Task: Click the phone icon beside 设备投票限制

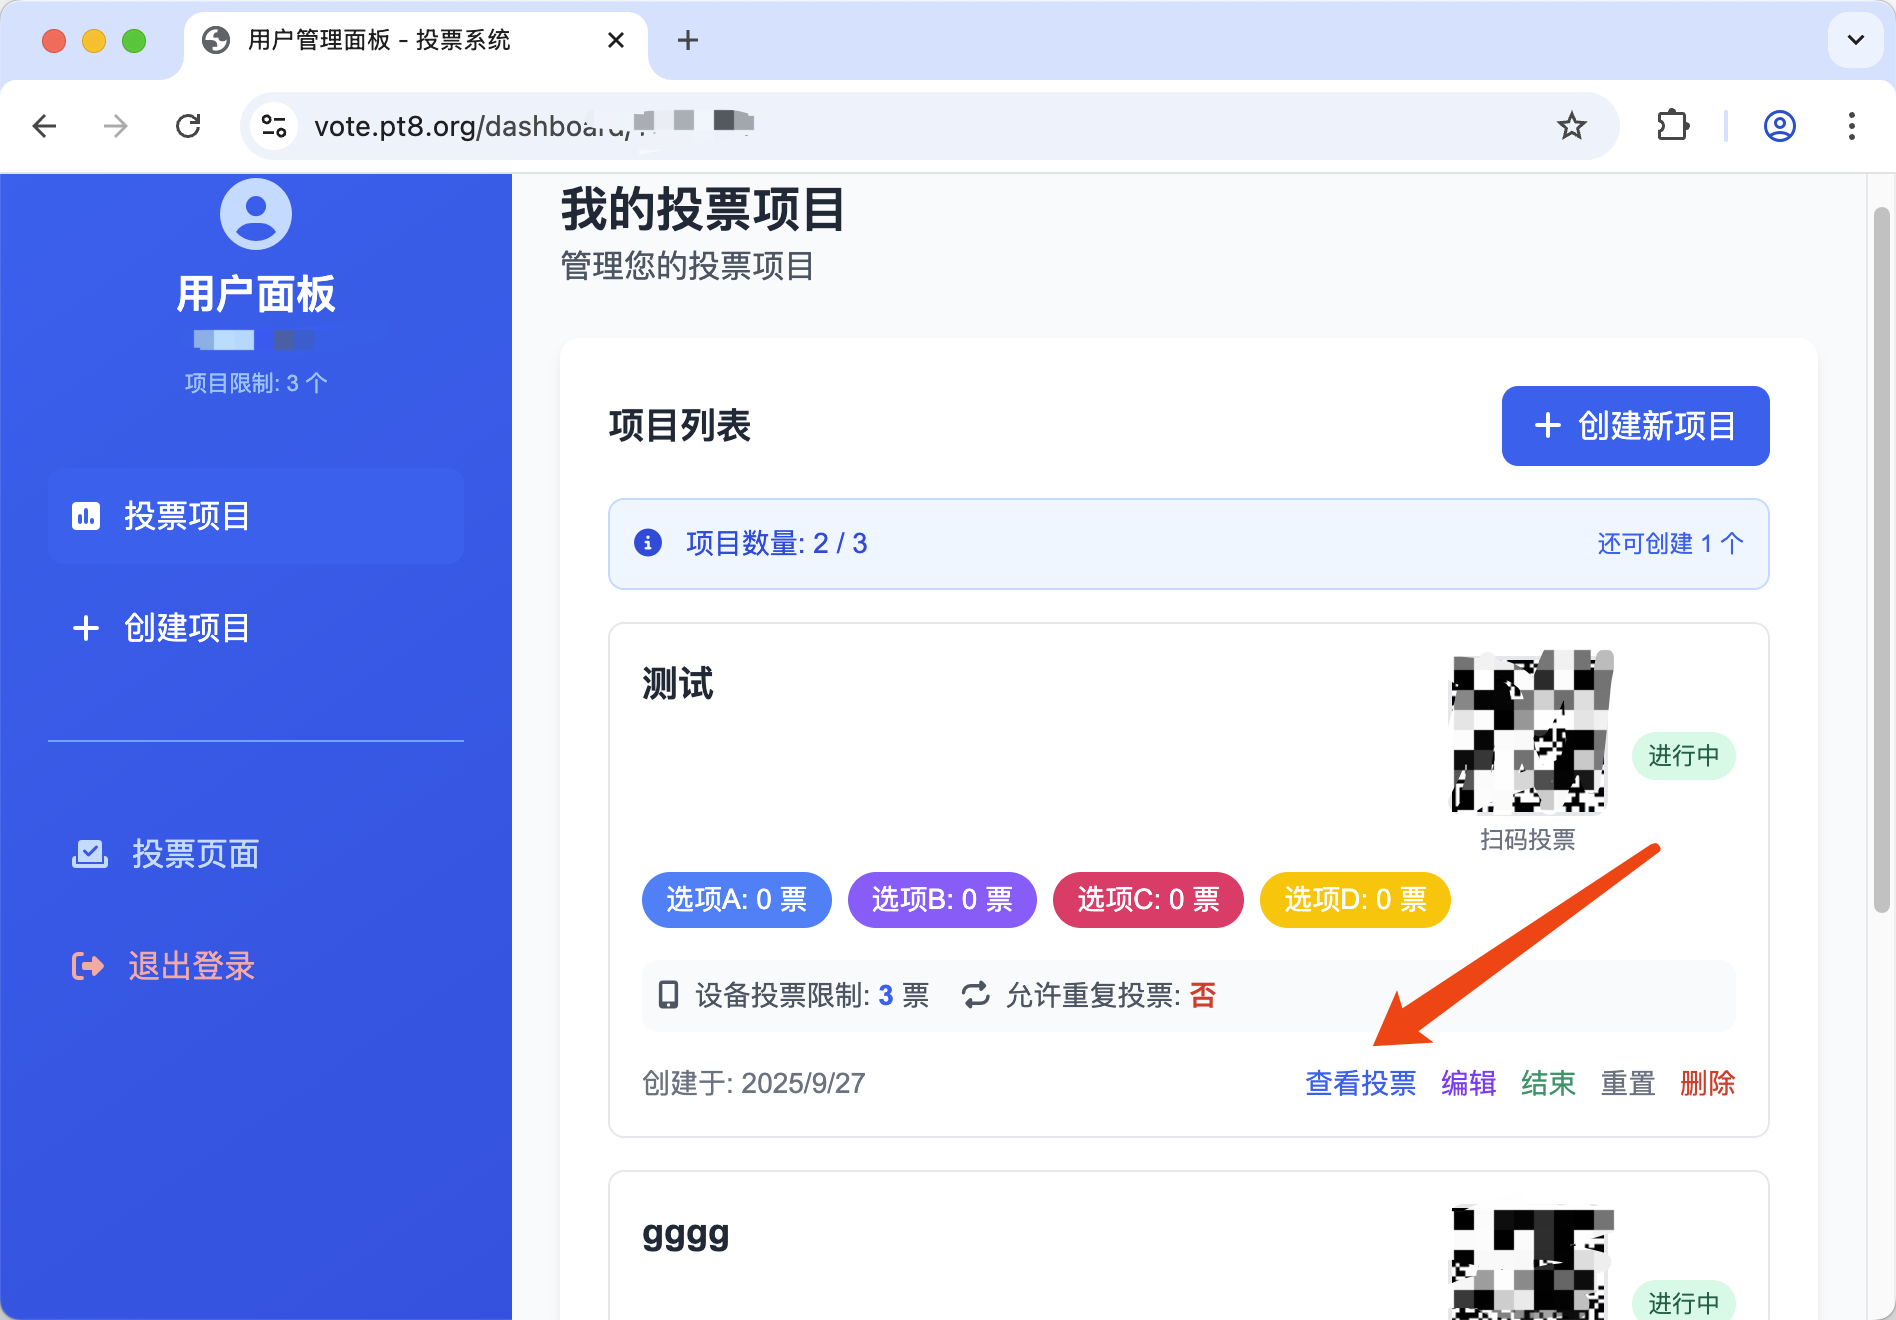Action: 668,995
